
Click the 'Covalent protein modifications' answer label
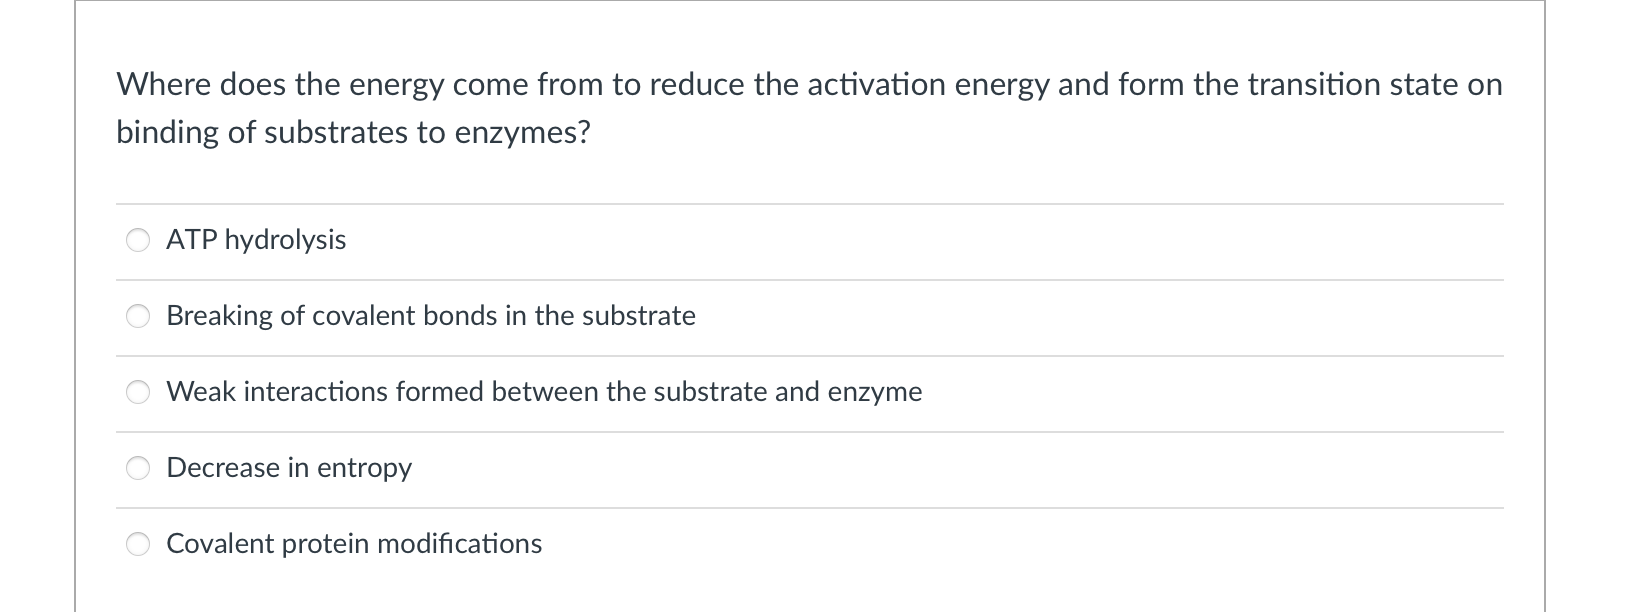point(354,544)
